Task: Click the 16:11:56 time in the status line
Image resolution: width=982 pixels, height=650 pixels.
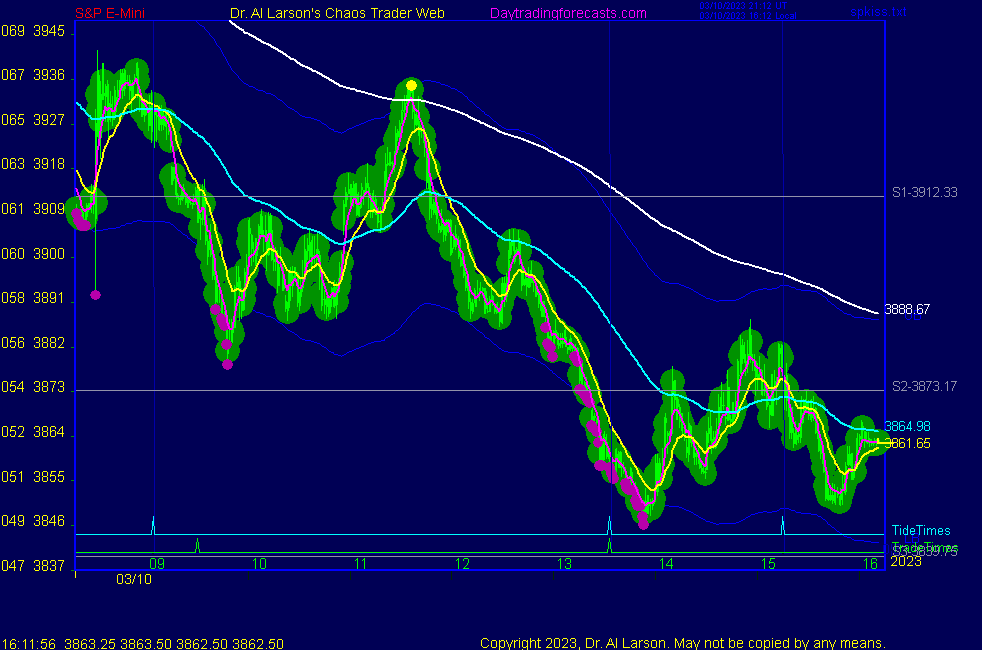Action: point(29,644)
